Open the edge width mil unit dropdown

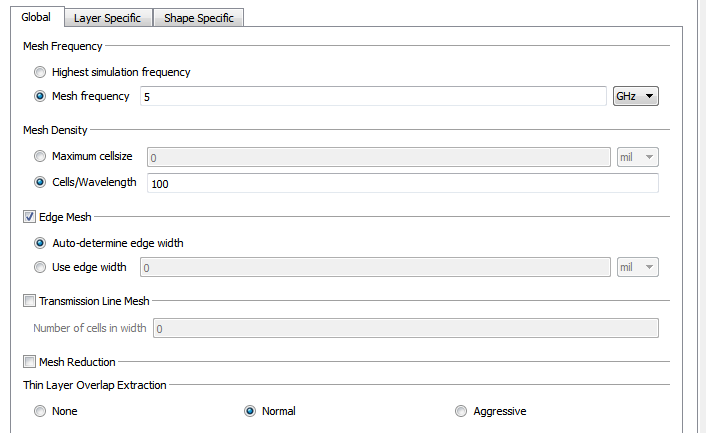637,267
